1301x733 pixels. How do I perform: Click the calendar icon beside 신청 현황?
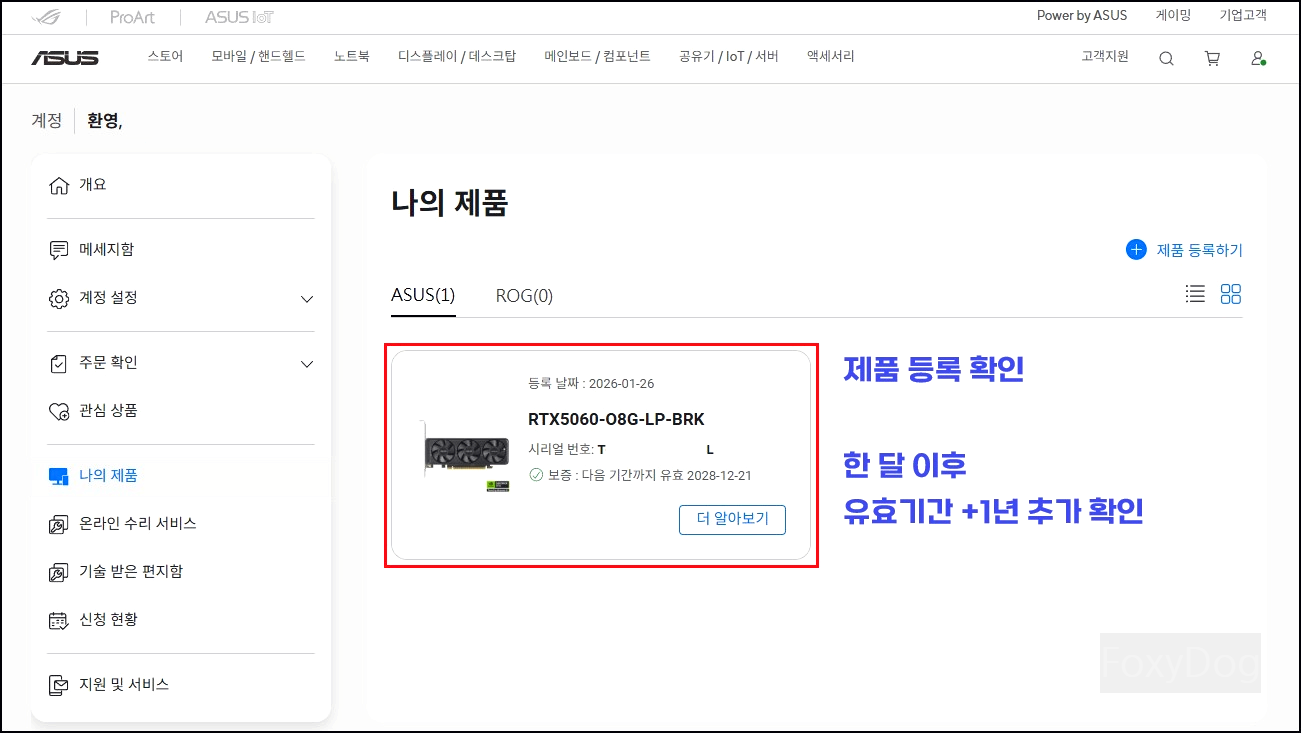pos(59,620)
